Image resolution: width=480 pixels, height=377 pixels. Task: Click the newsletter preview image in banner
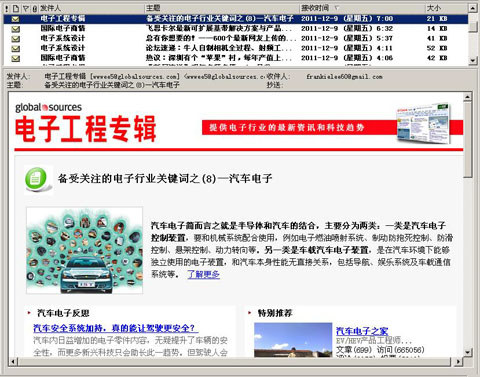[423, 124]
